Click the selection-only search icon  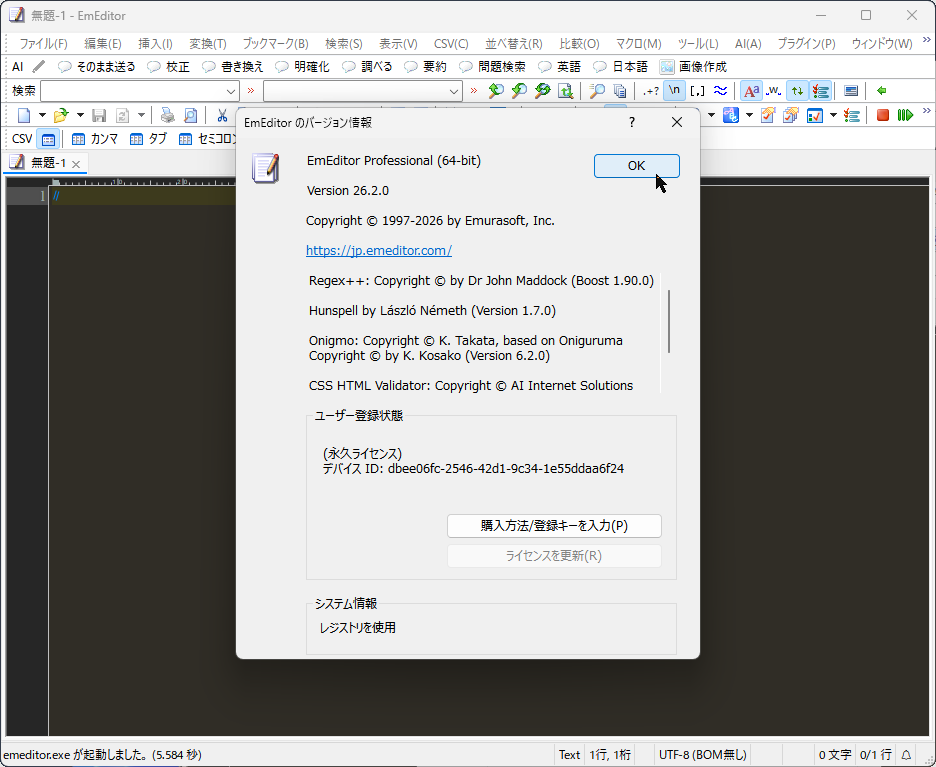[851, 91]
